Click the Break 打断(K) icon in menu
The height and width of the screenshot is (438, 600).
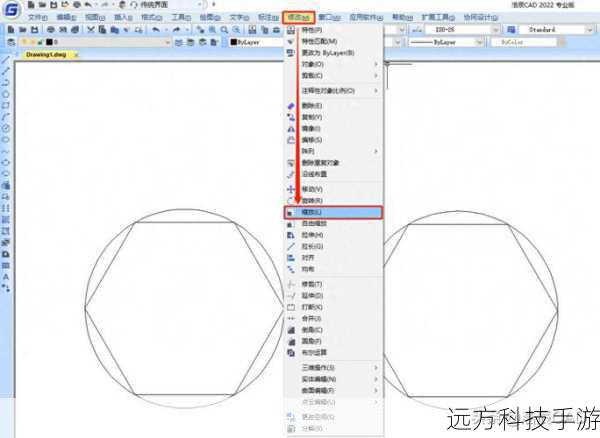(x=291, y=307)
